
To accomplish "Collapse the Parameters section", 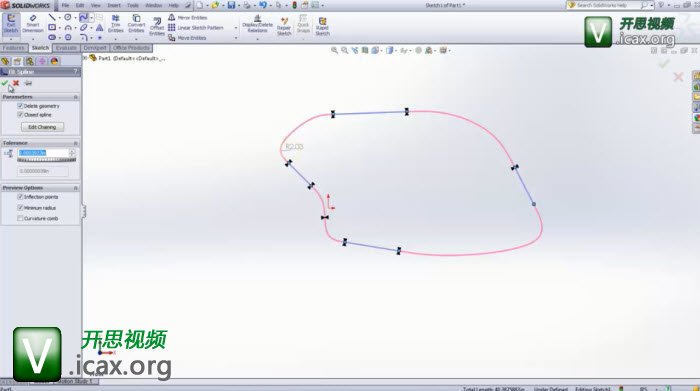I will [75, 97].
